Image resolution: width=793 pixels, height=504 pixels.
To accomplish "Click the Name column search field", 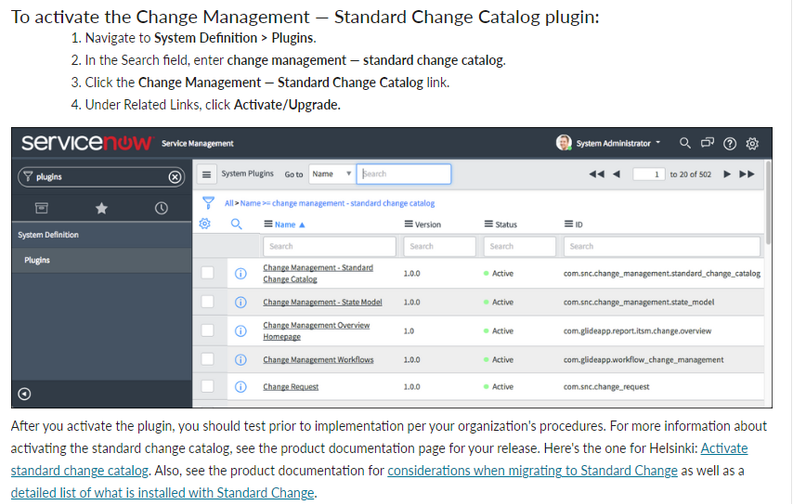I will pos(329,246).
